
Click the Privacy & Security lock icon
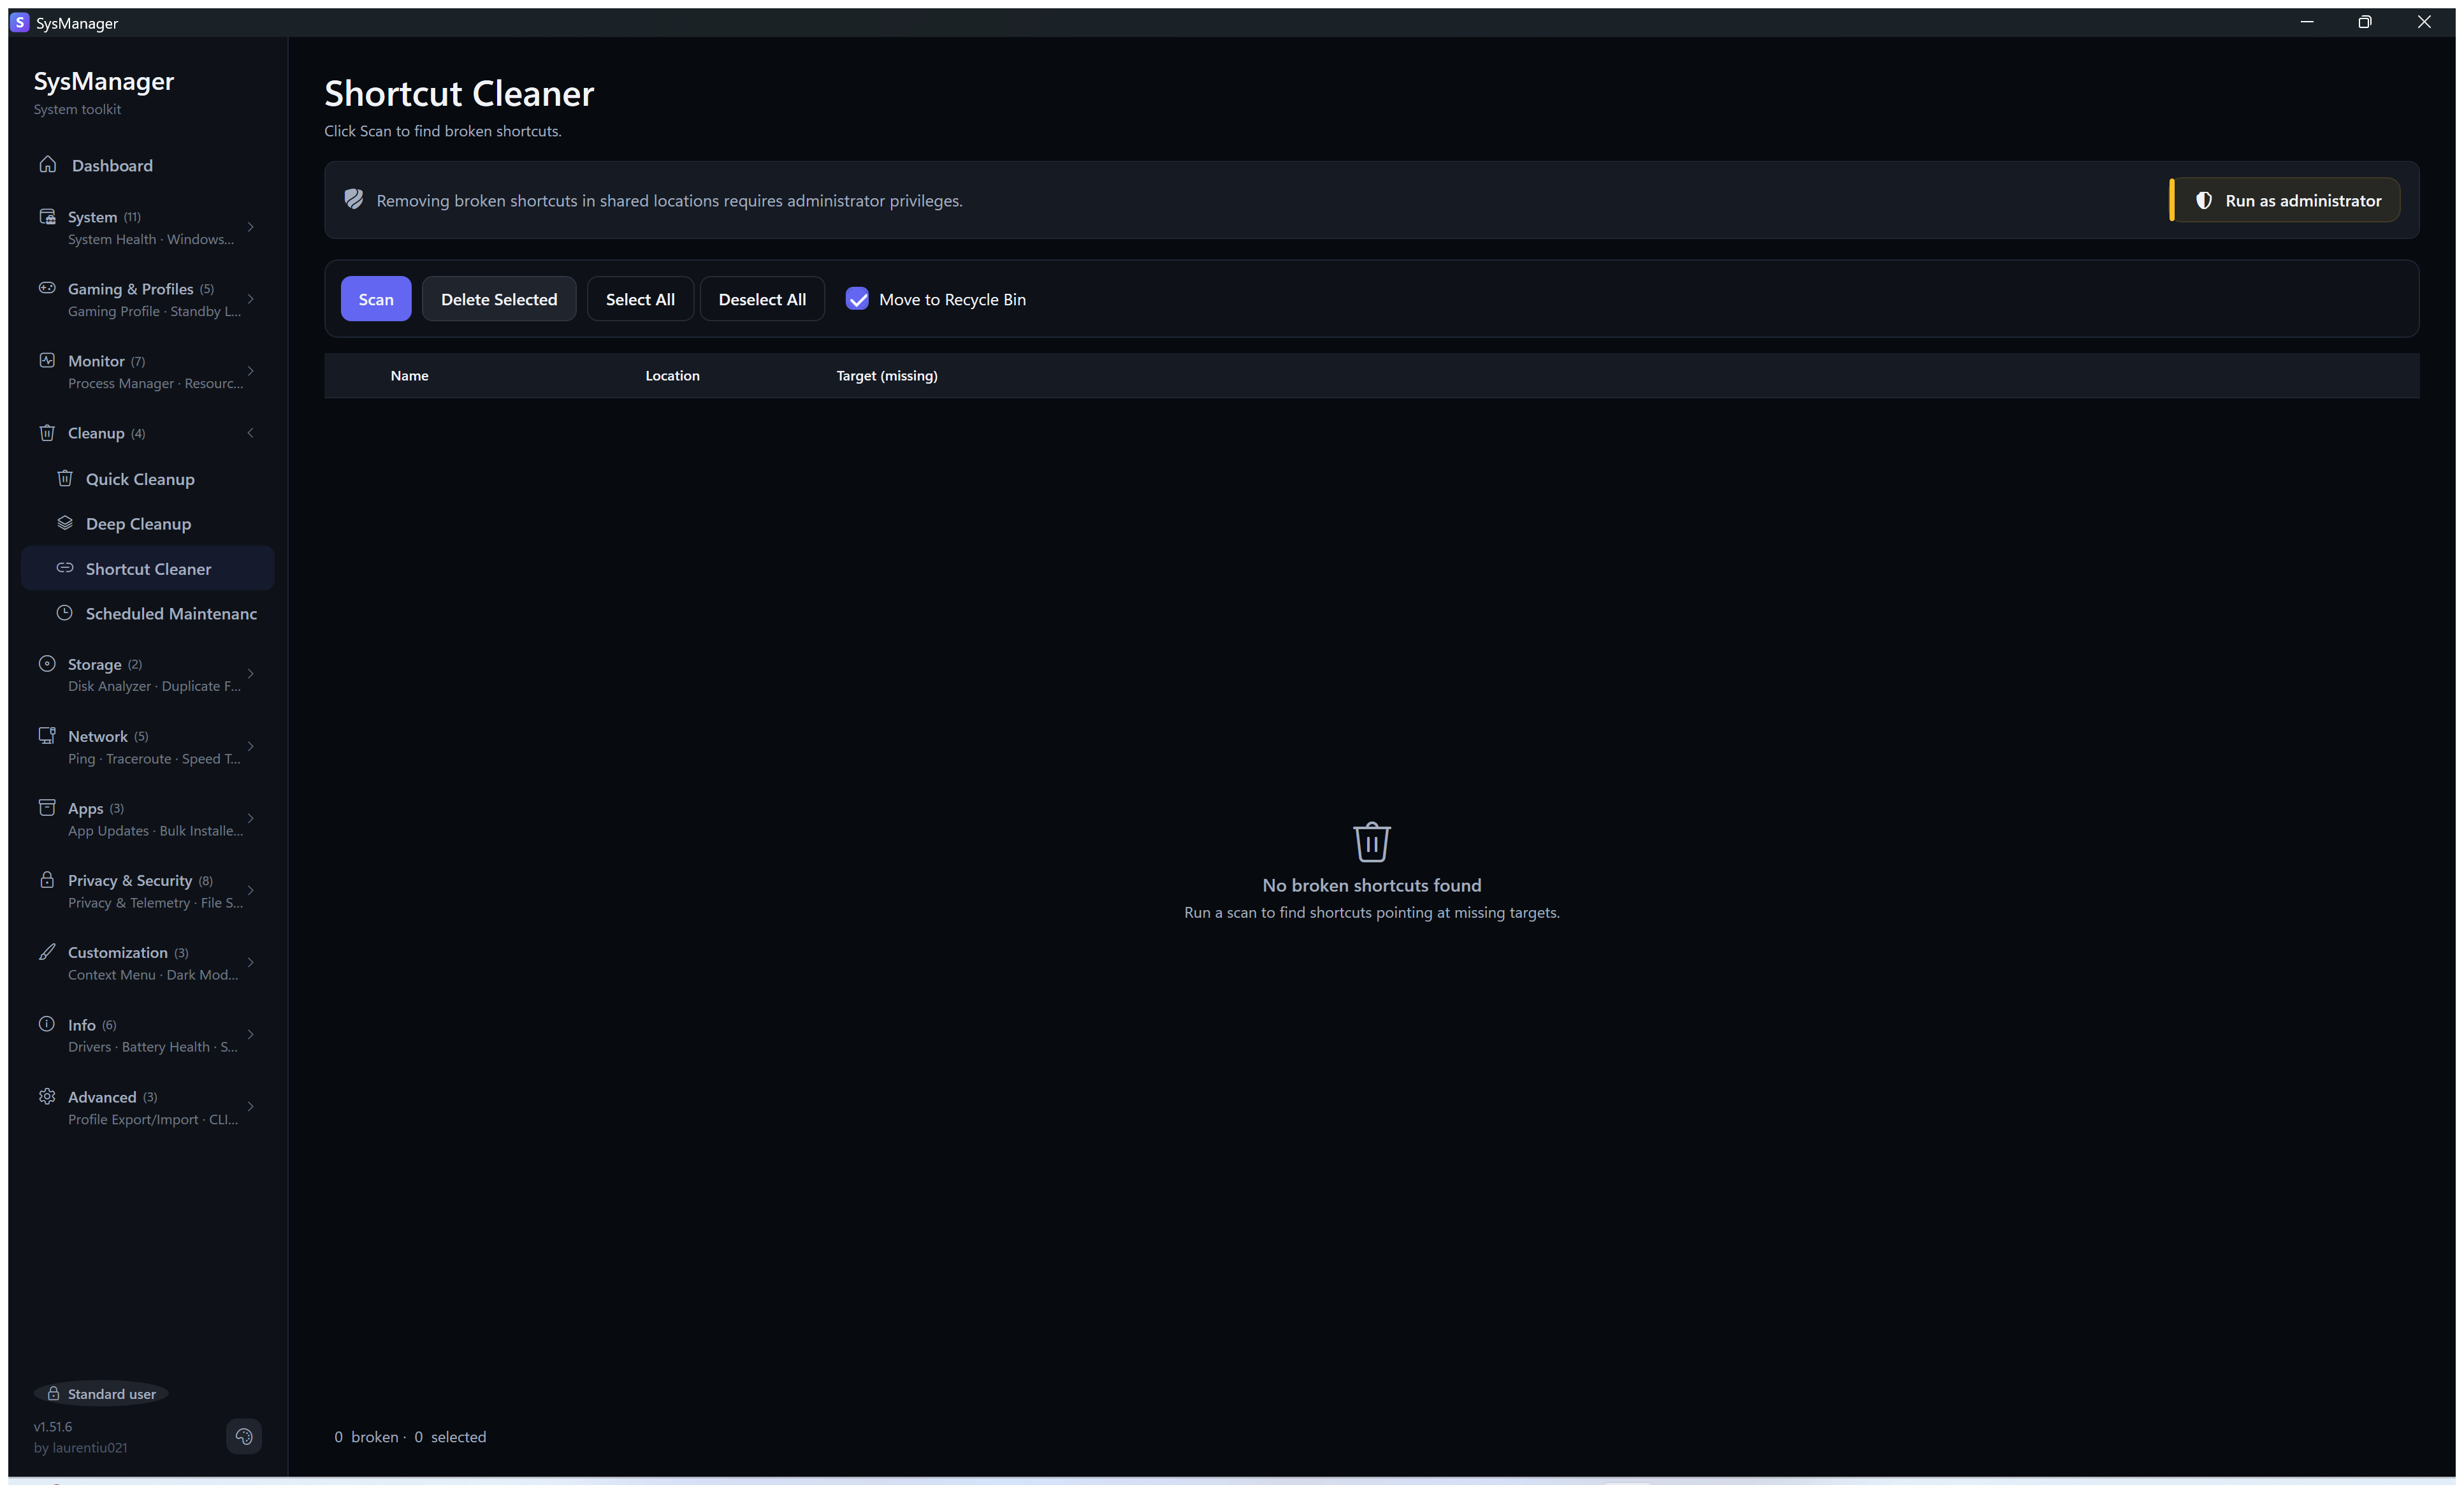pyautogui.click(x=47, y=879)
